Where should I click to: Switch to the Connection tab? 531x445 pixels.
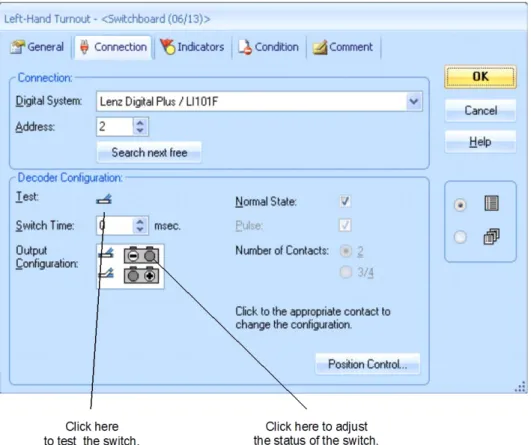pos(113,47)
